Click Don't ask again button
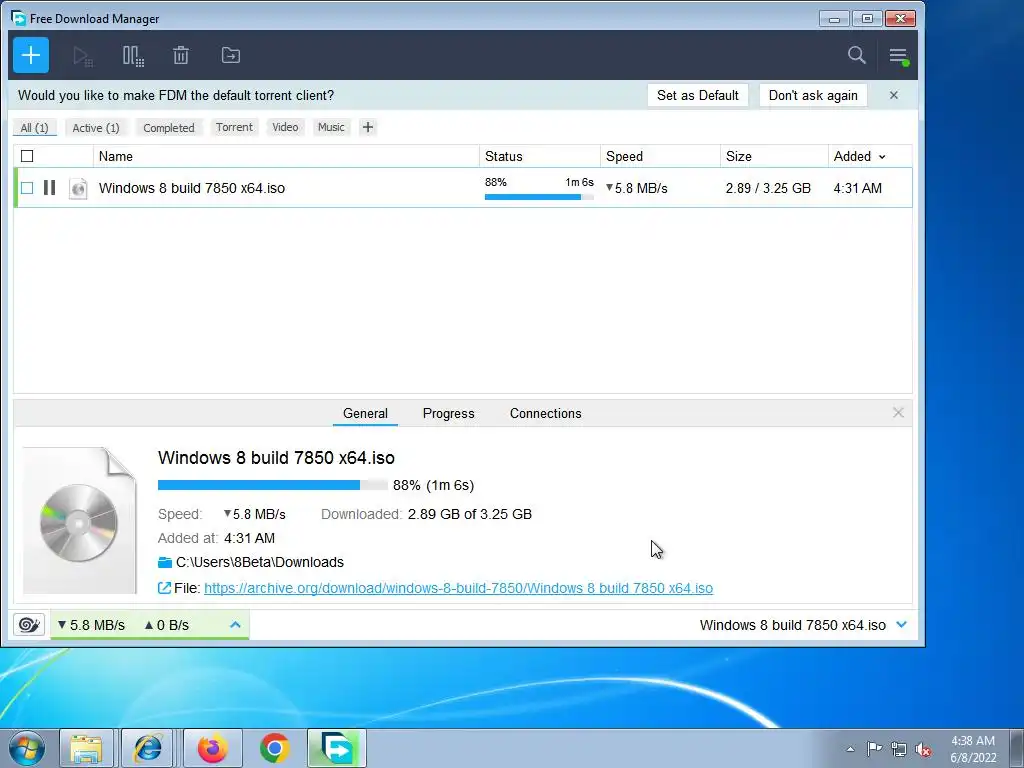1024x768 pixels. [x=812, y=95]
